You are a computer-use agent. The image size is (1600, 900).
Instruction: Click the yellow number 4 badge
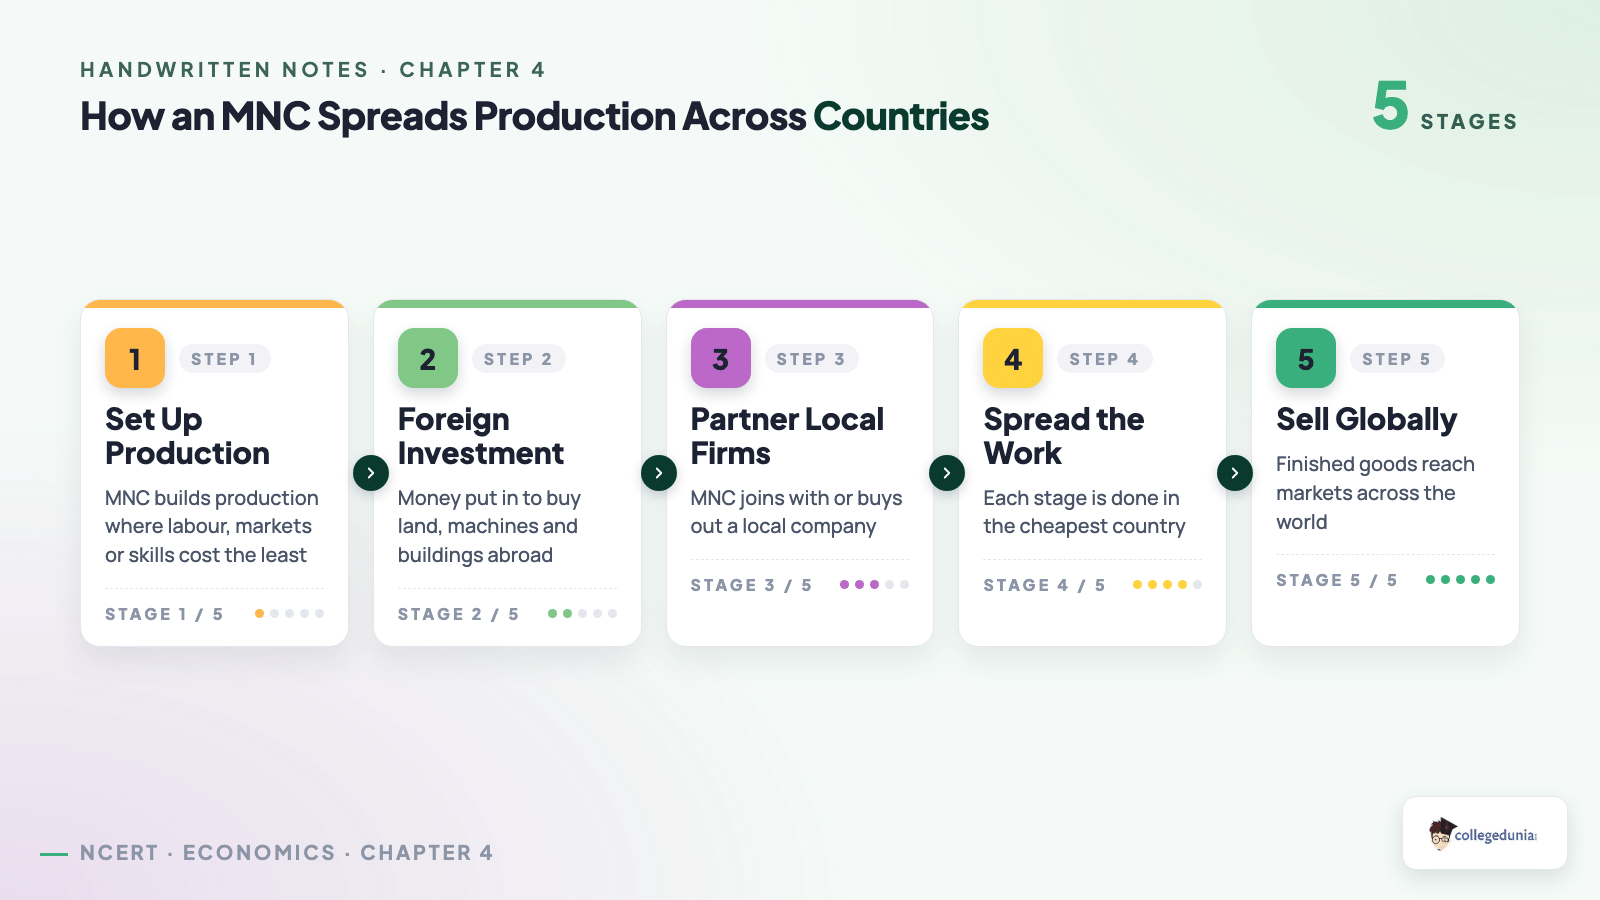1013,358
